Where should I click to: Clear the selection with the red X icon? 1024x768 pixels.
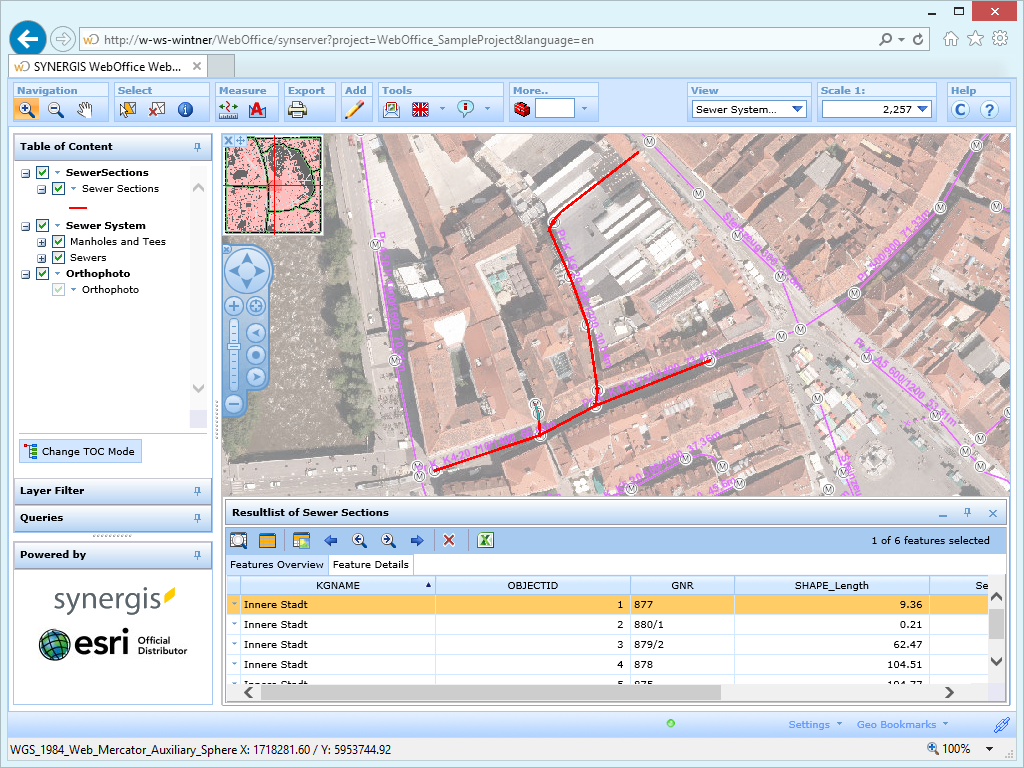tap(449, 540)
